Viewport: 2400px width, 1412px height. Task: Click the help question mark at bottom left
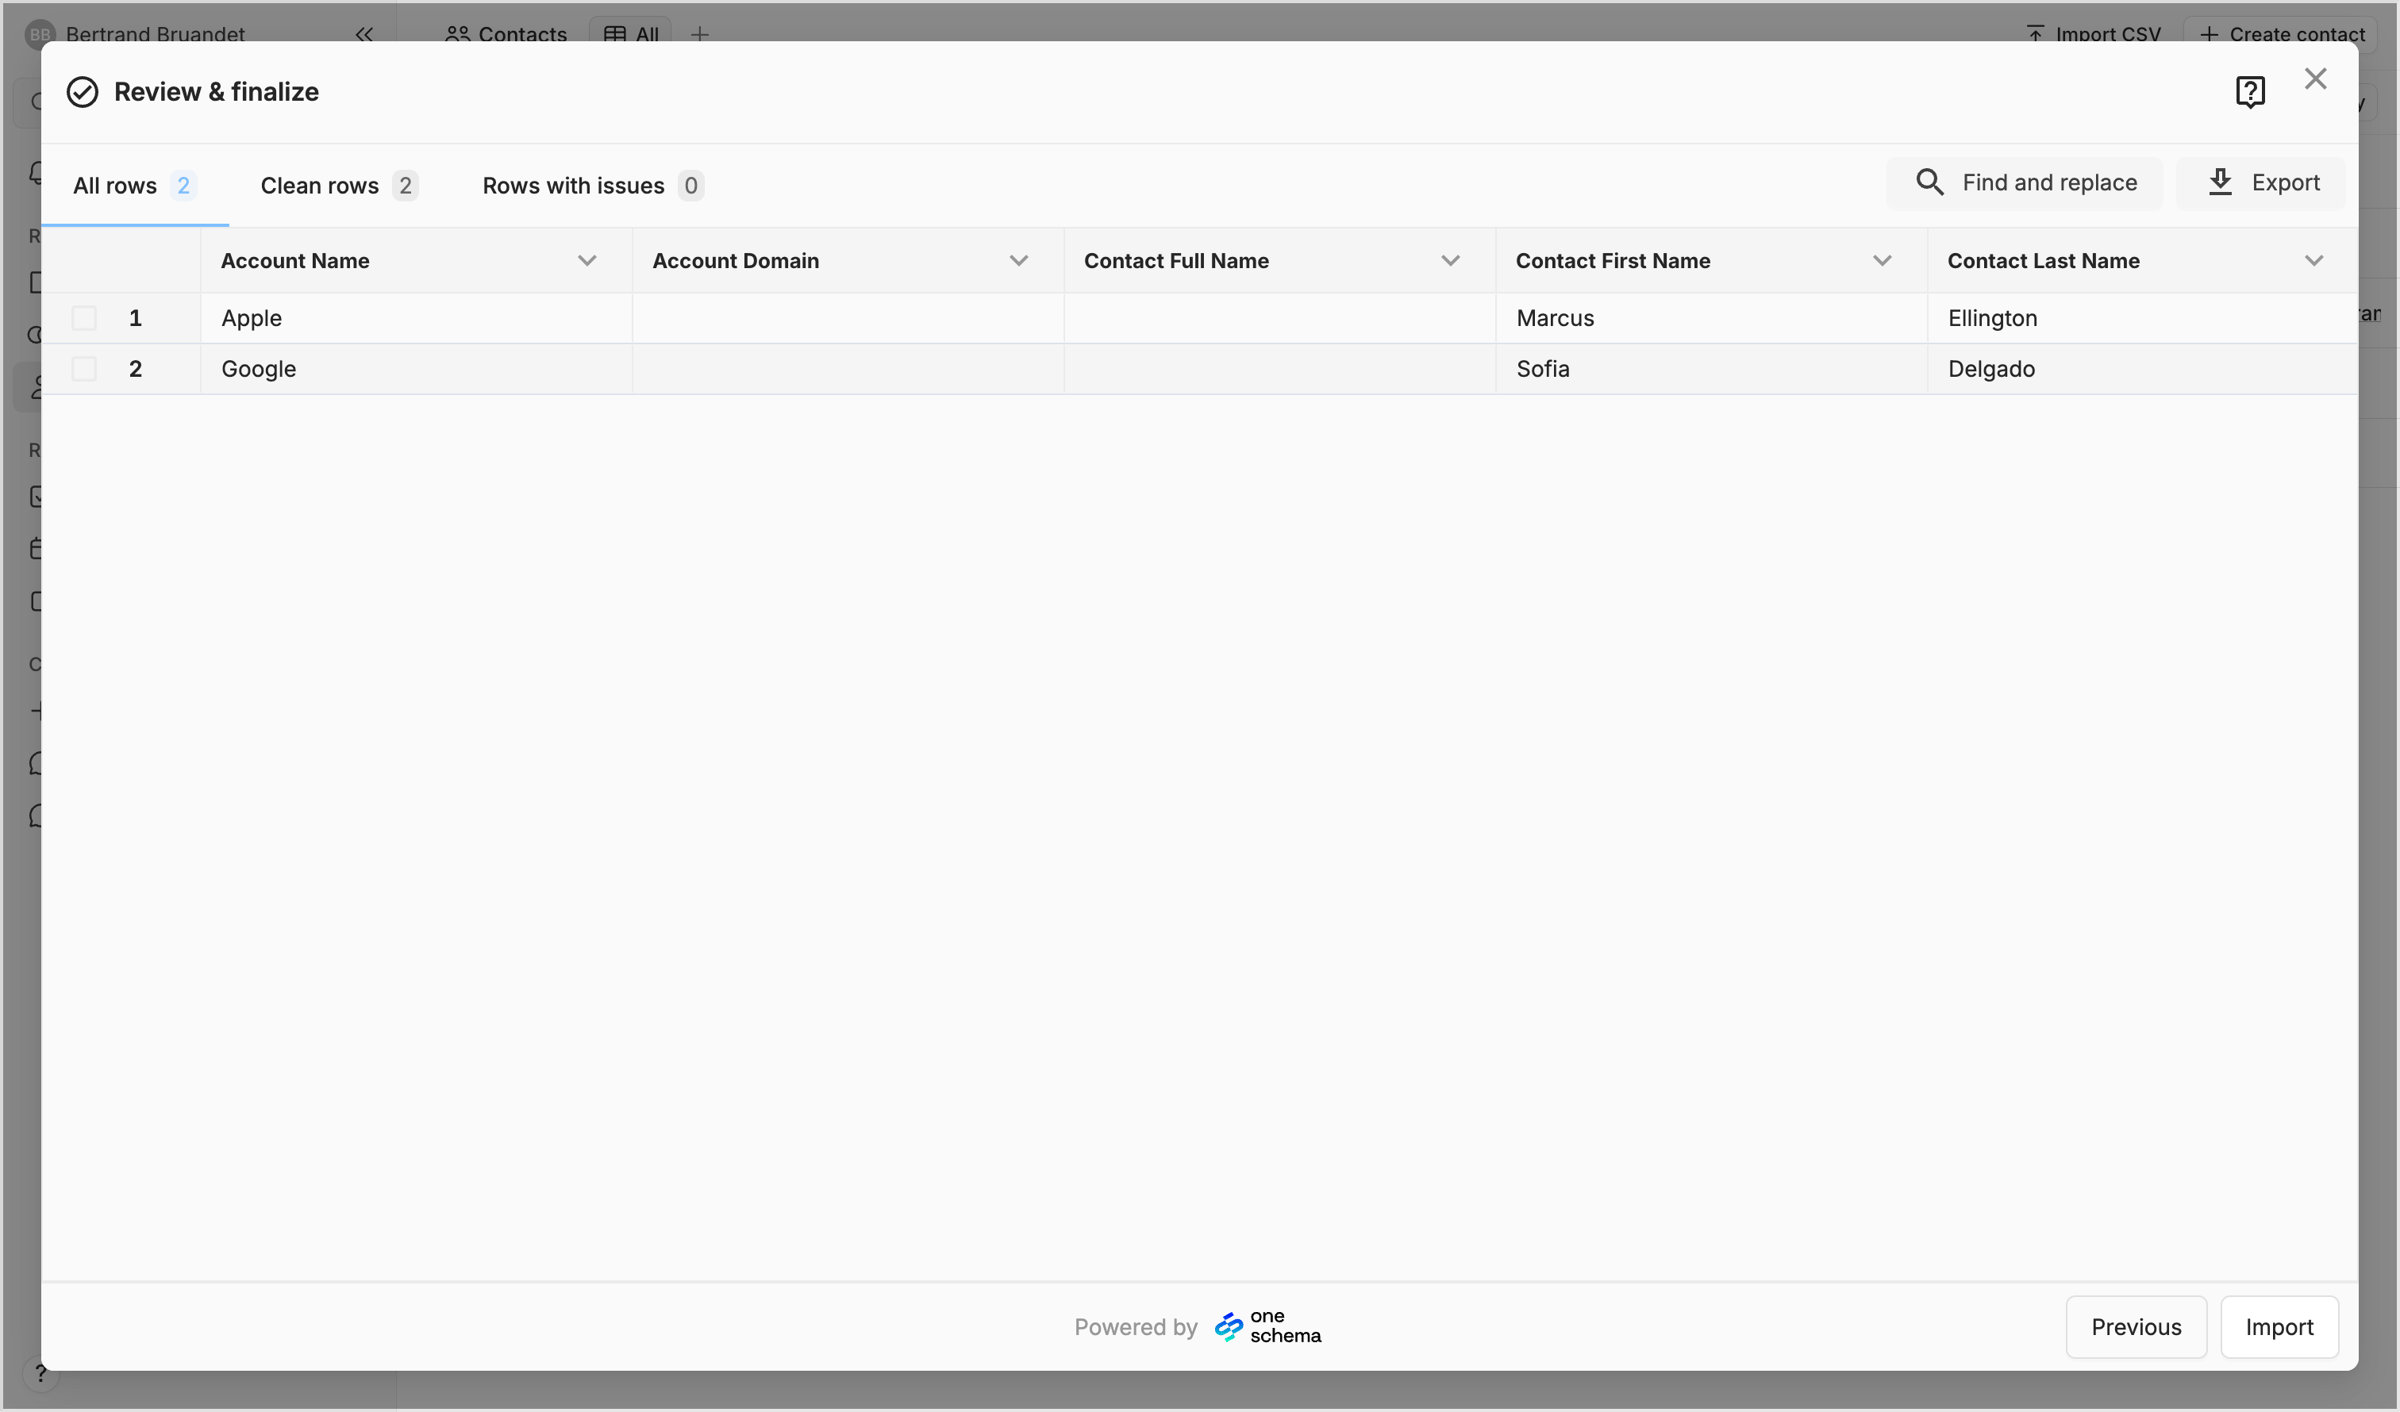click(x=40, y=1373)
